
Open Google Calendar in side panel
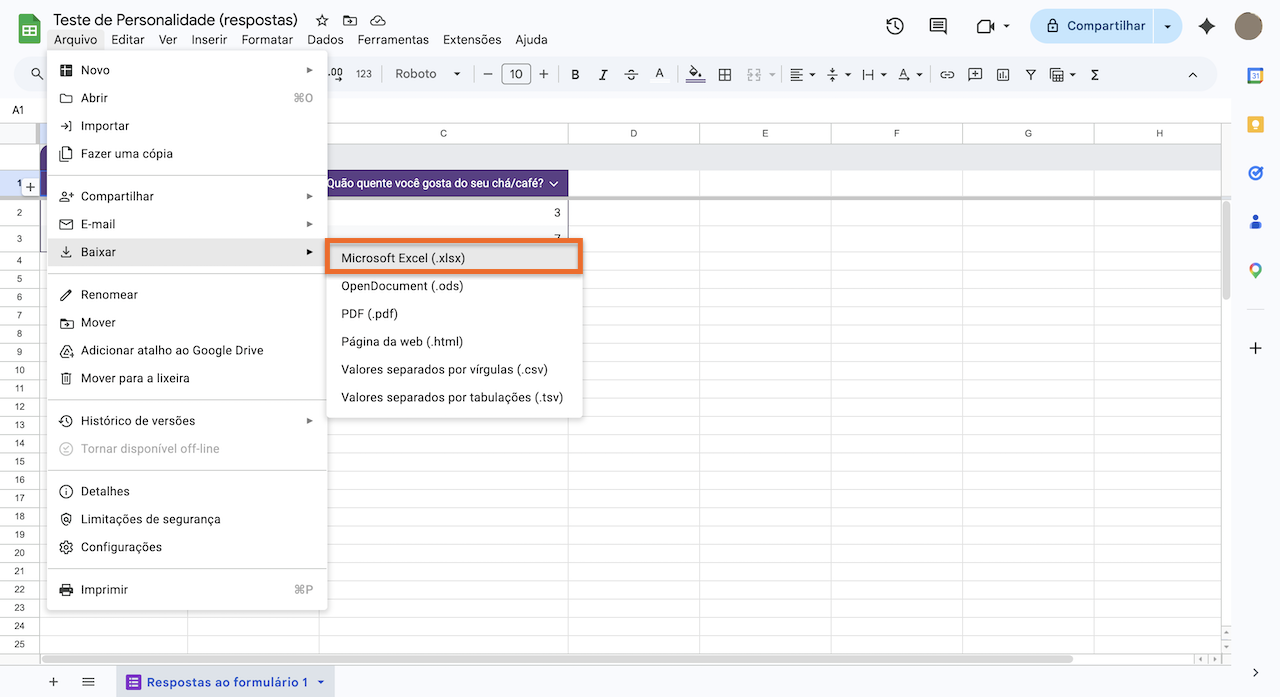point(1256,75)
